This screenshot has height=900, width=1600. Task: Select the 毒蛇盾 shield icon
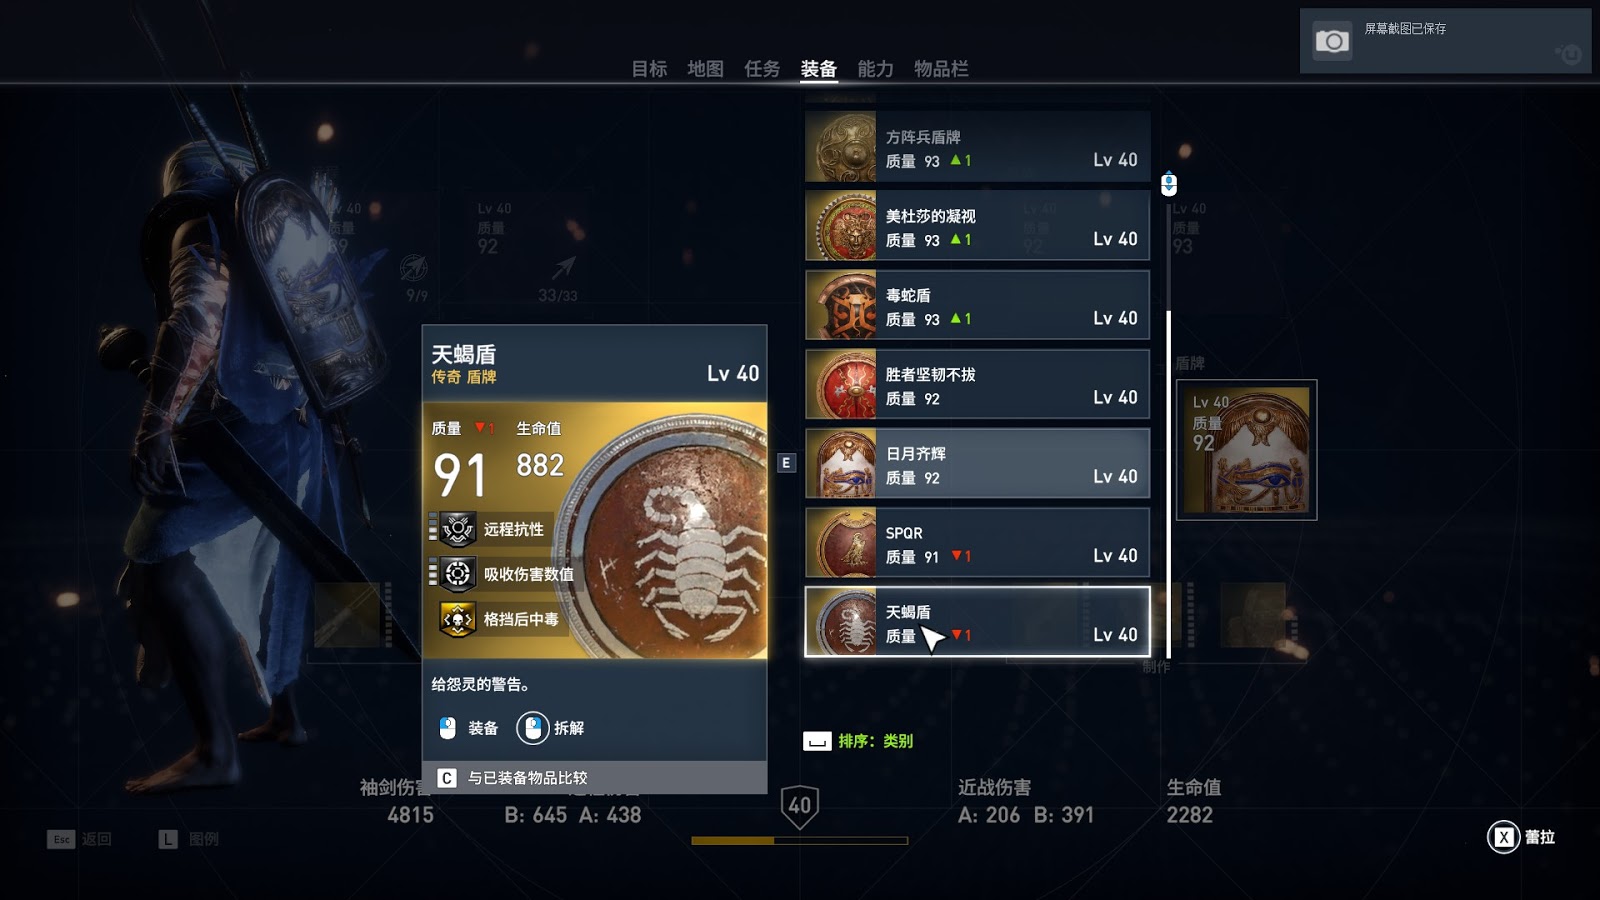coord(841,305)
